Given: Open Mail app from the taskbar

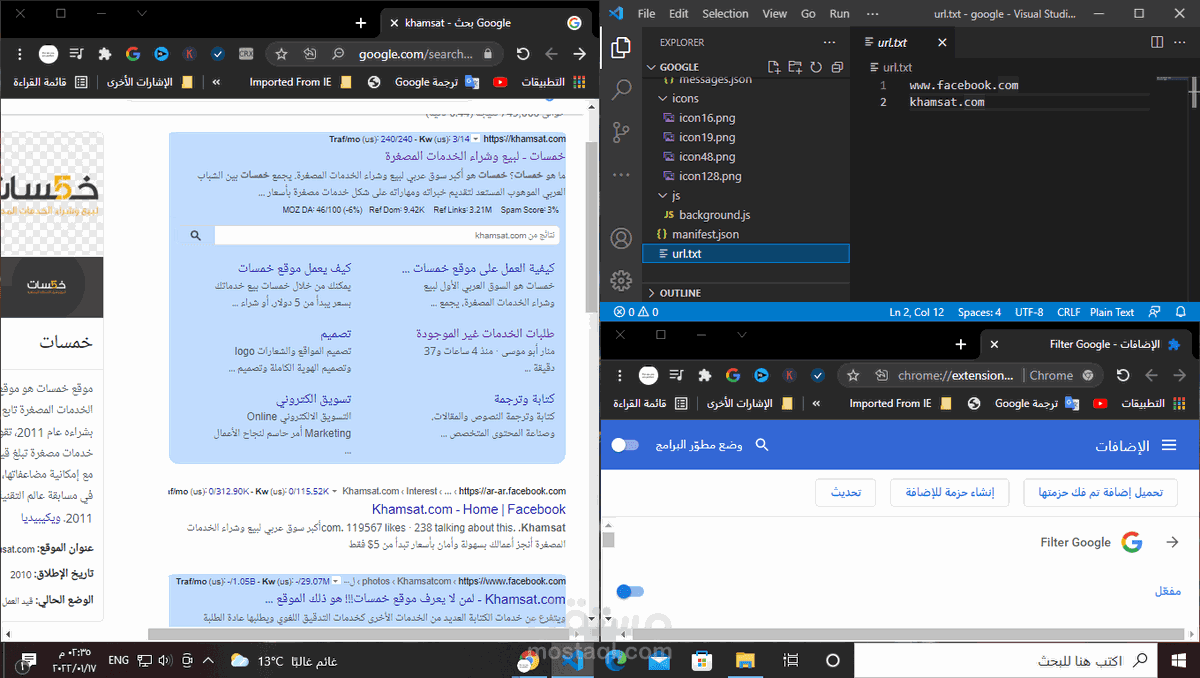Looking at the screenshot, I should tap(659, 660).
